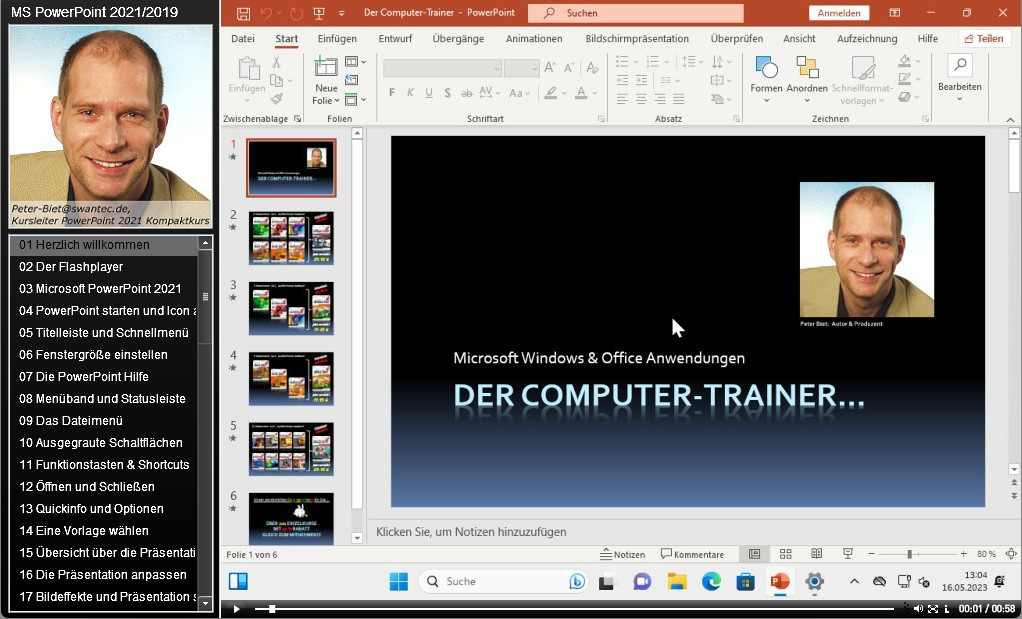
Task: Click the zoom slider in status bar
Action: (909, 554)
